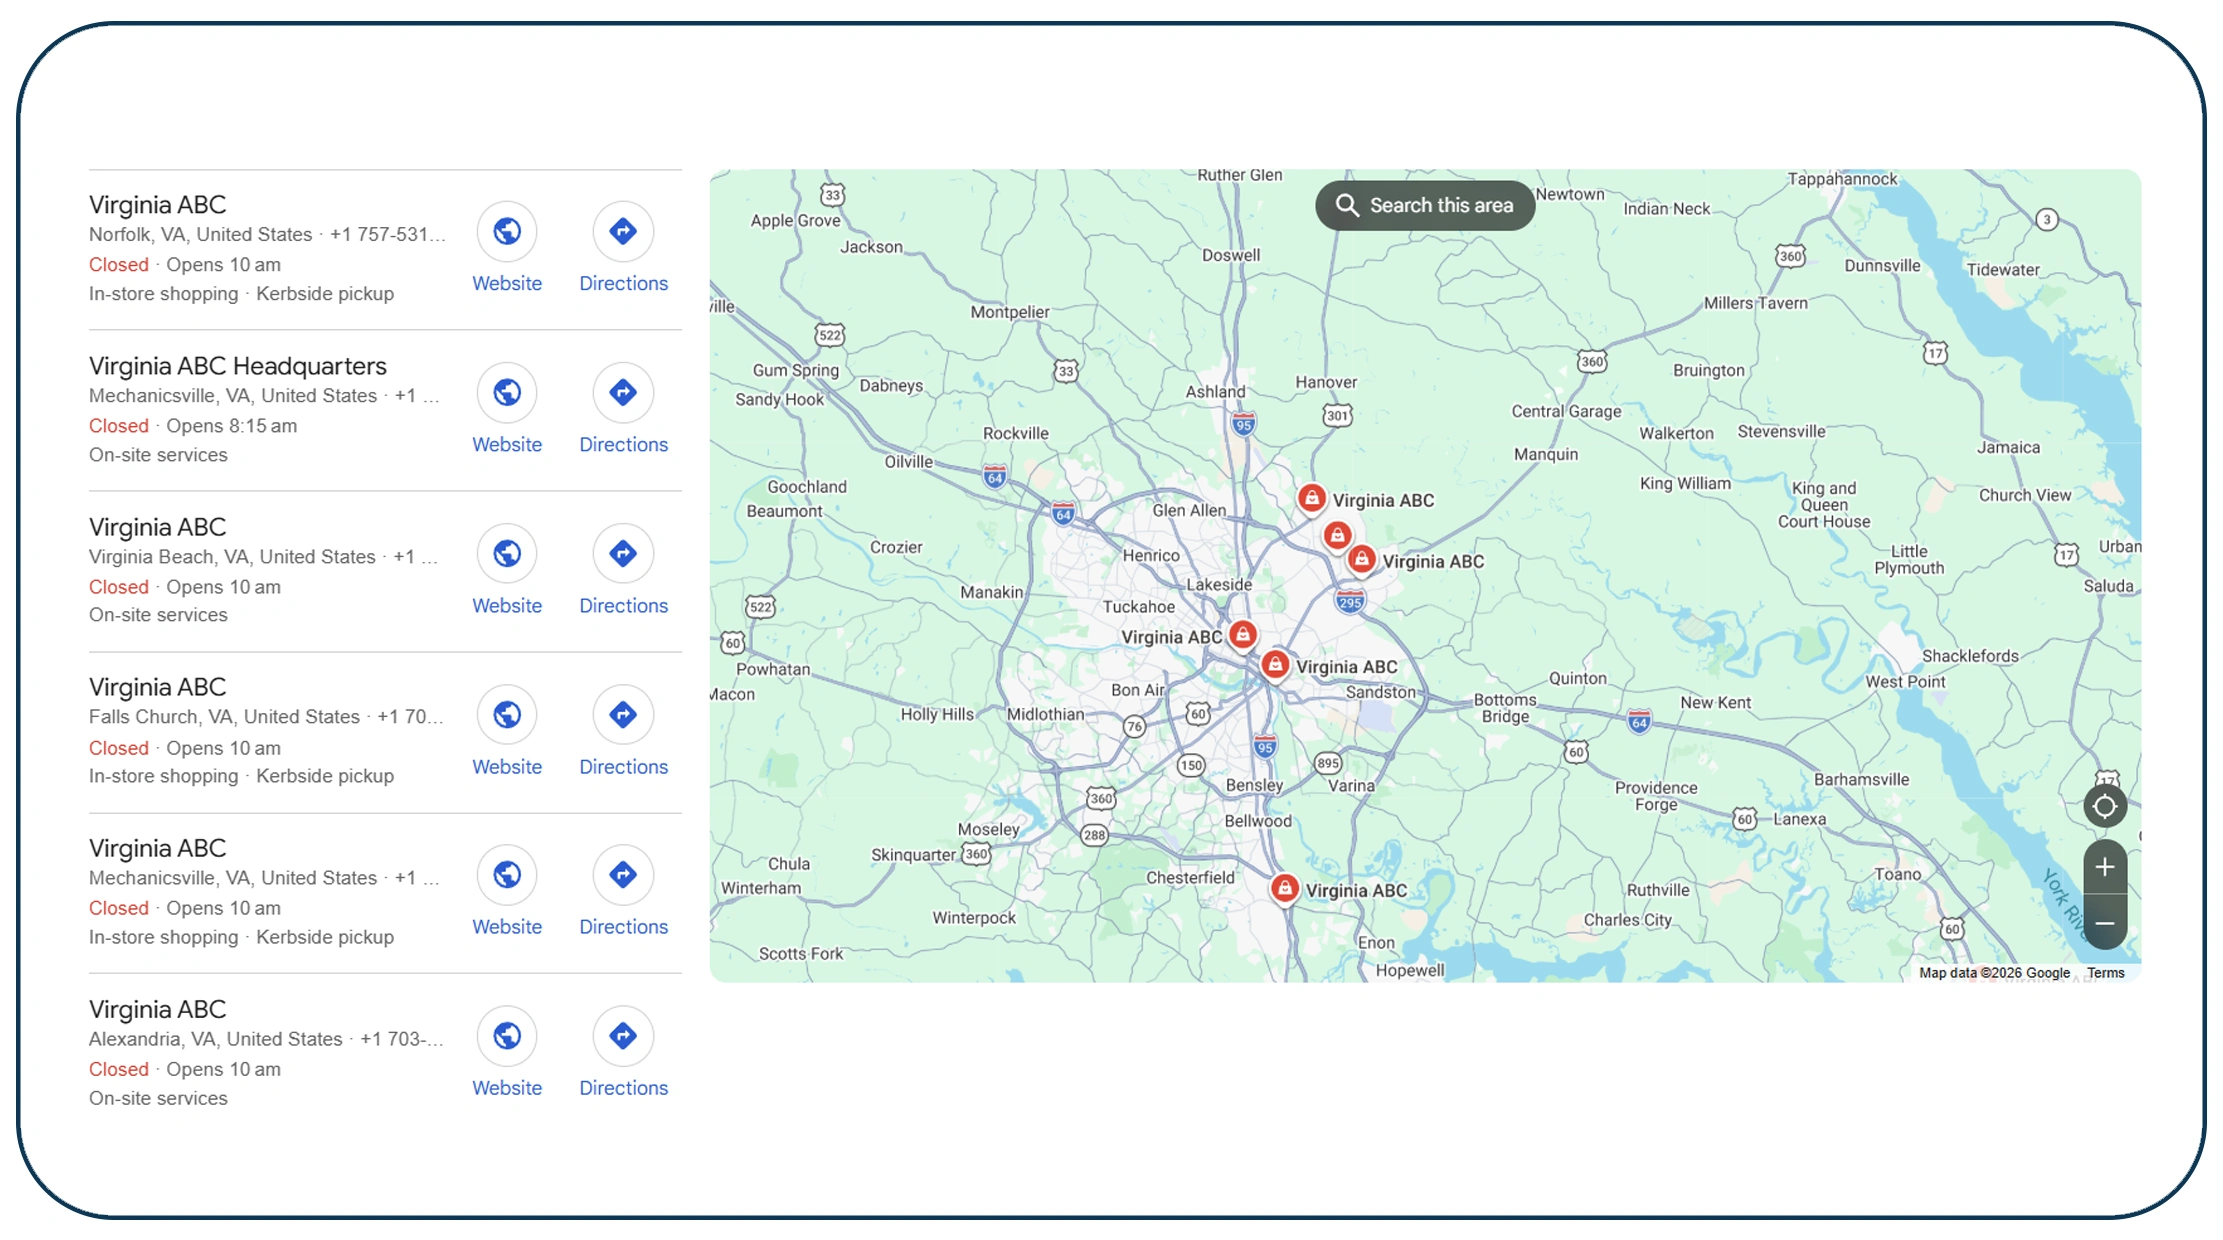2223x1240 pixels.
Task: Get directions to Virginia ABC Headquarters
Action: [x=622, y=393]
